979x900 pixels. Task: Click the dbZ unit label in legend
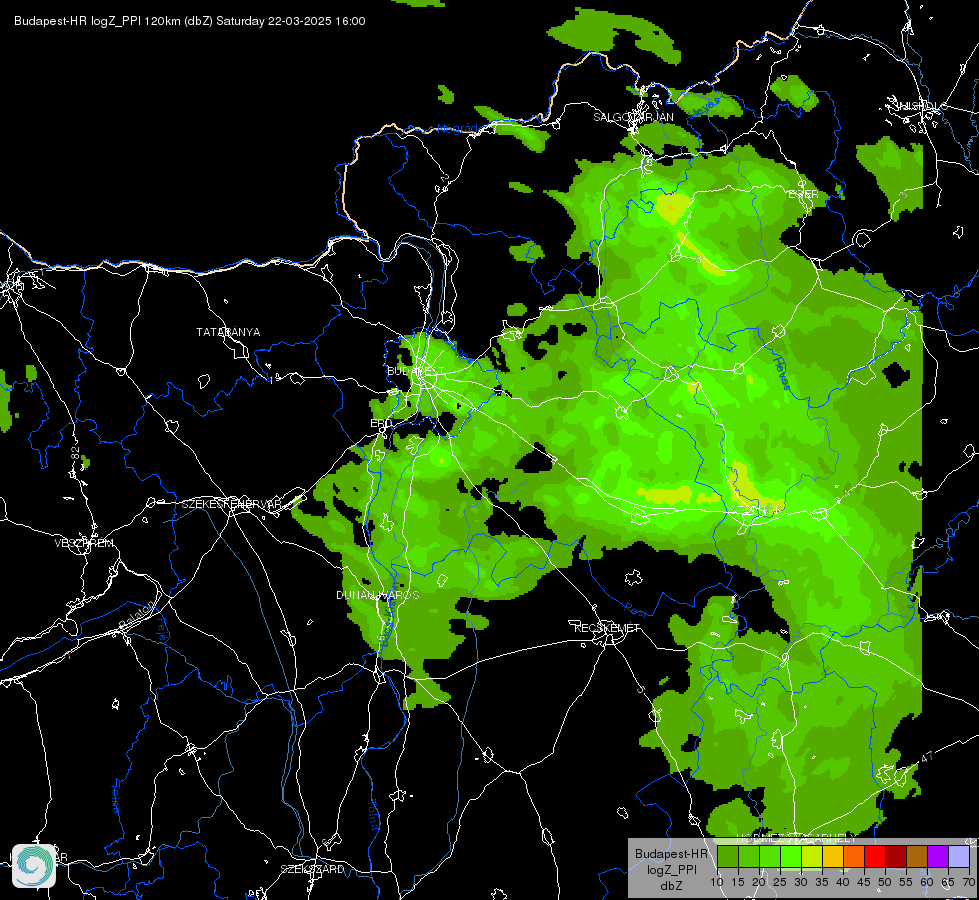671,886
